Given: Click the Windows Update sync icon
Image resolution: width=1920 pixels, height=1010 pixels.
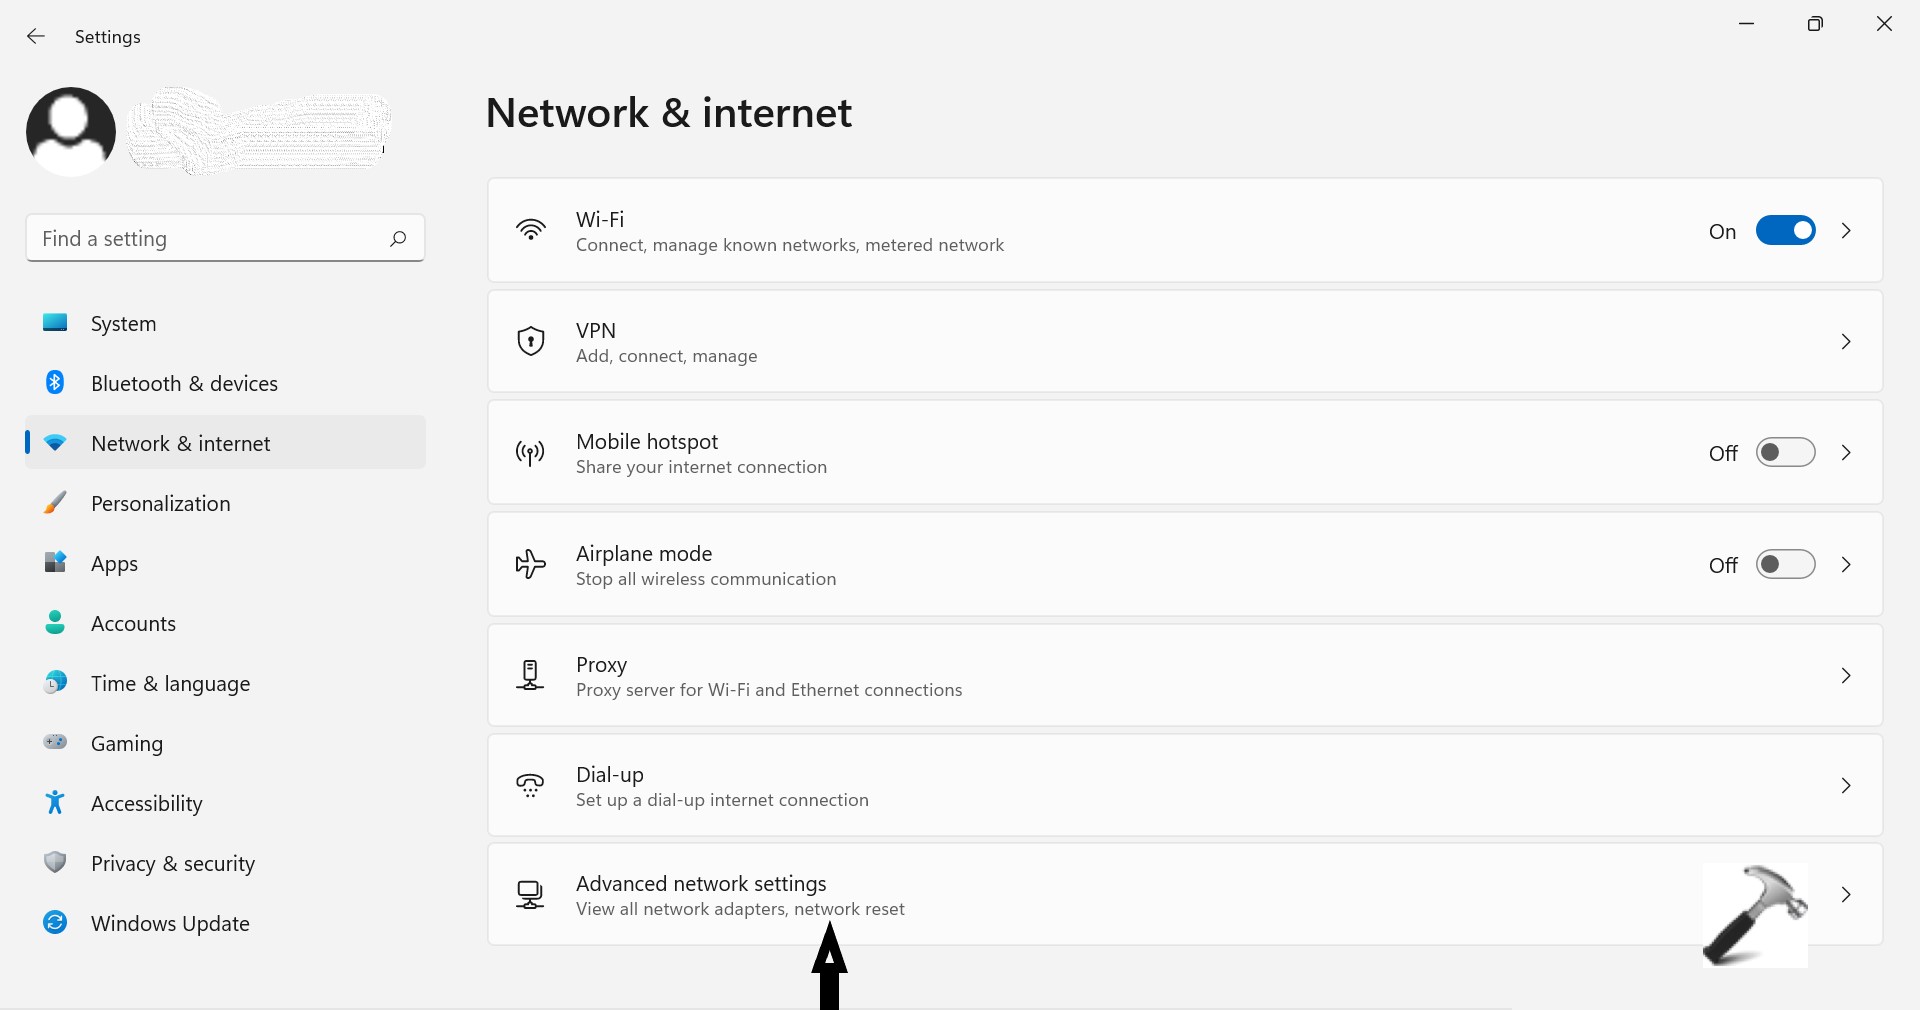Looking at the screenshot, I should coord(55,922).
